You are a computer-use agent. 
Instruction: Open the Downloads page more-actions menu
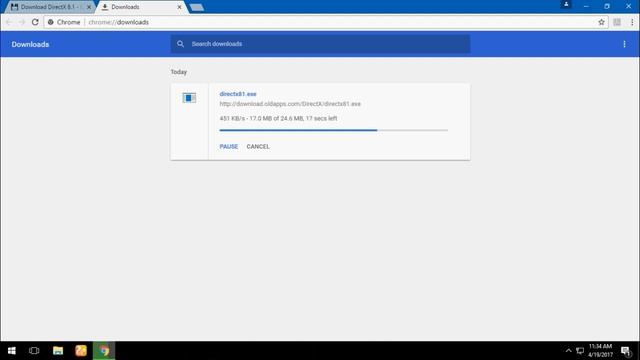[624, 44]
